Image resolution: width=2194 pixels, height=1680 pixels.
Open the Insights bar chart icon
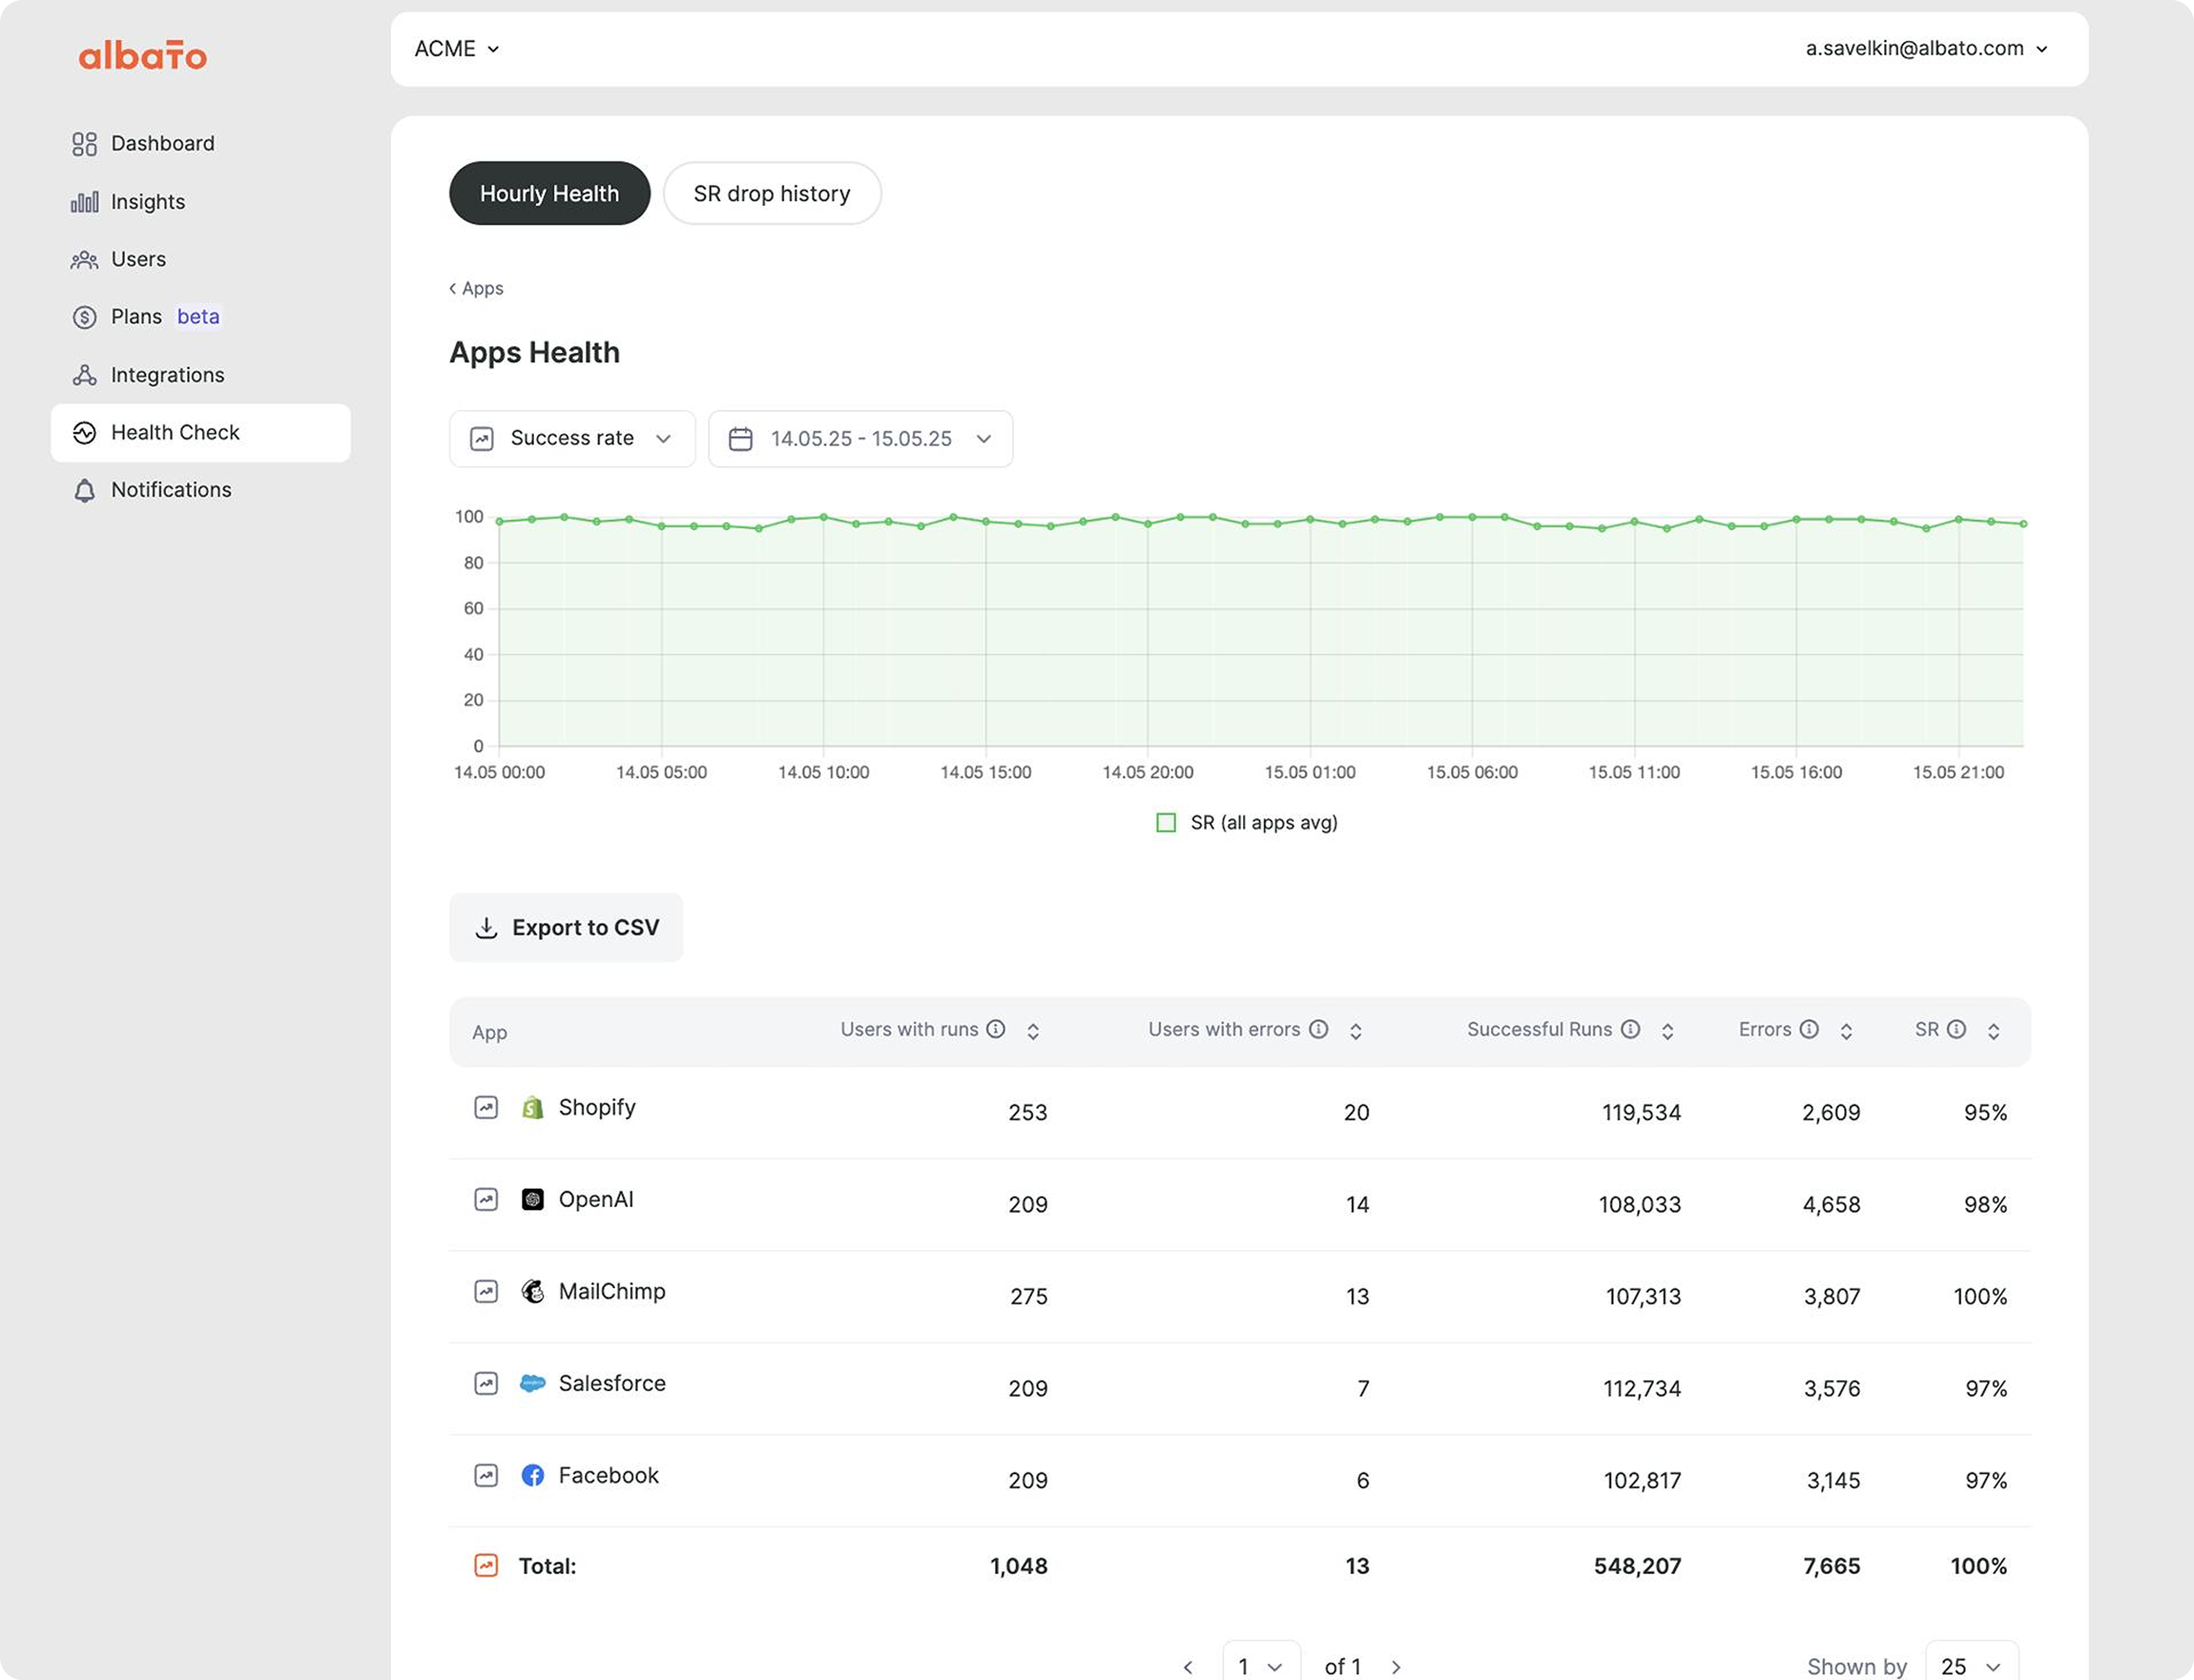tap(84, 202)
